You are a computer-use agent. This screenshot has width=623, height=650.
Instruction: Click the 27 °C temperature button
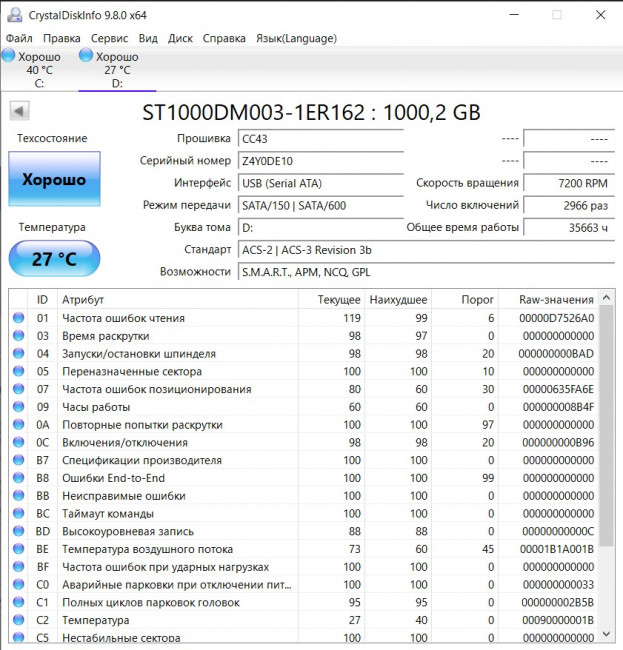pos(54,259)
